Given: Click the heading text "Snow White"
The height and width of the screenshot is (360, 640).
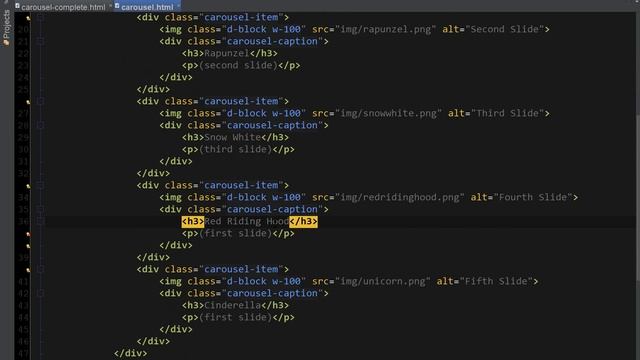Looking at the screenshot, I should (x=232, y=137).
